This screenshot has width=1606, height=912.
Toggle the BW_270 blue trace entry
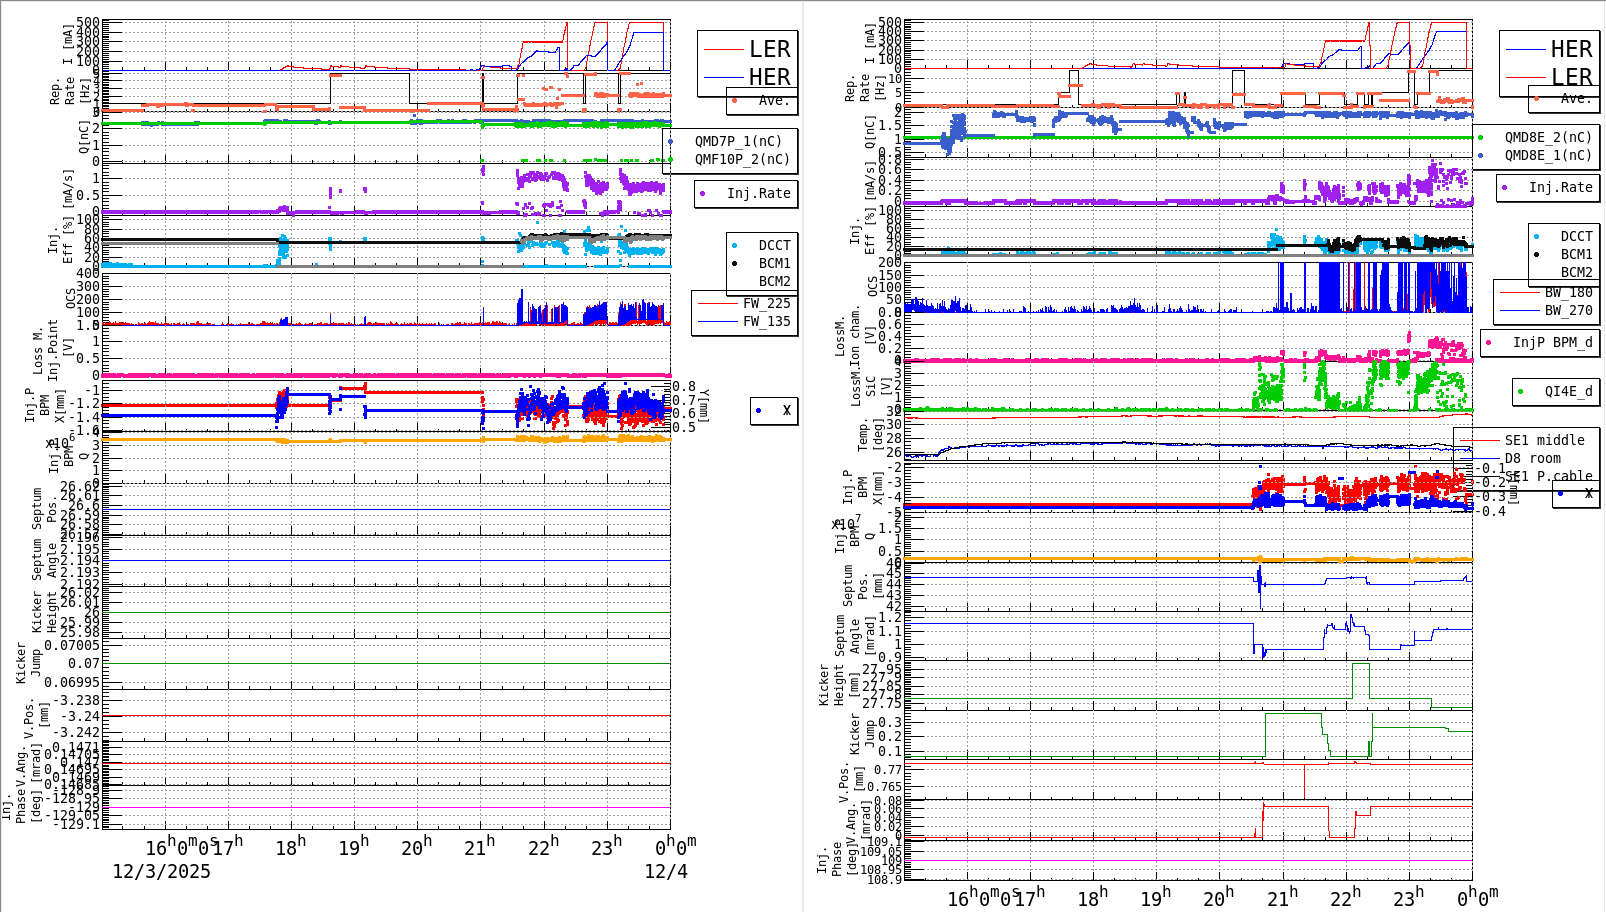(x=1520, y=310)
